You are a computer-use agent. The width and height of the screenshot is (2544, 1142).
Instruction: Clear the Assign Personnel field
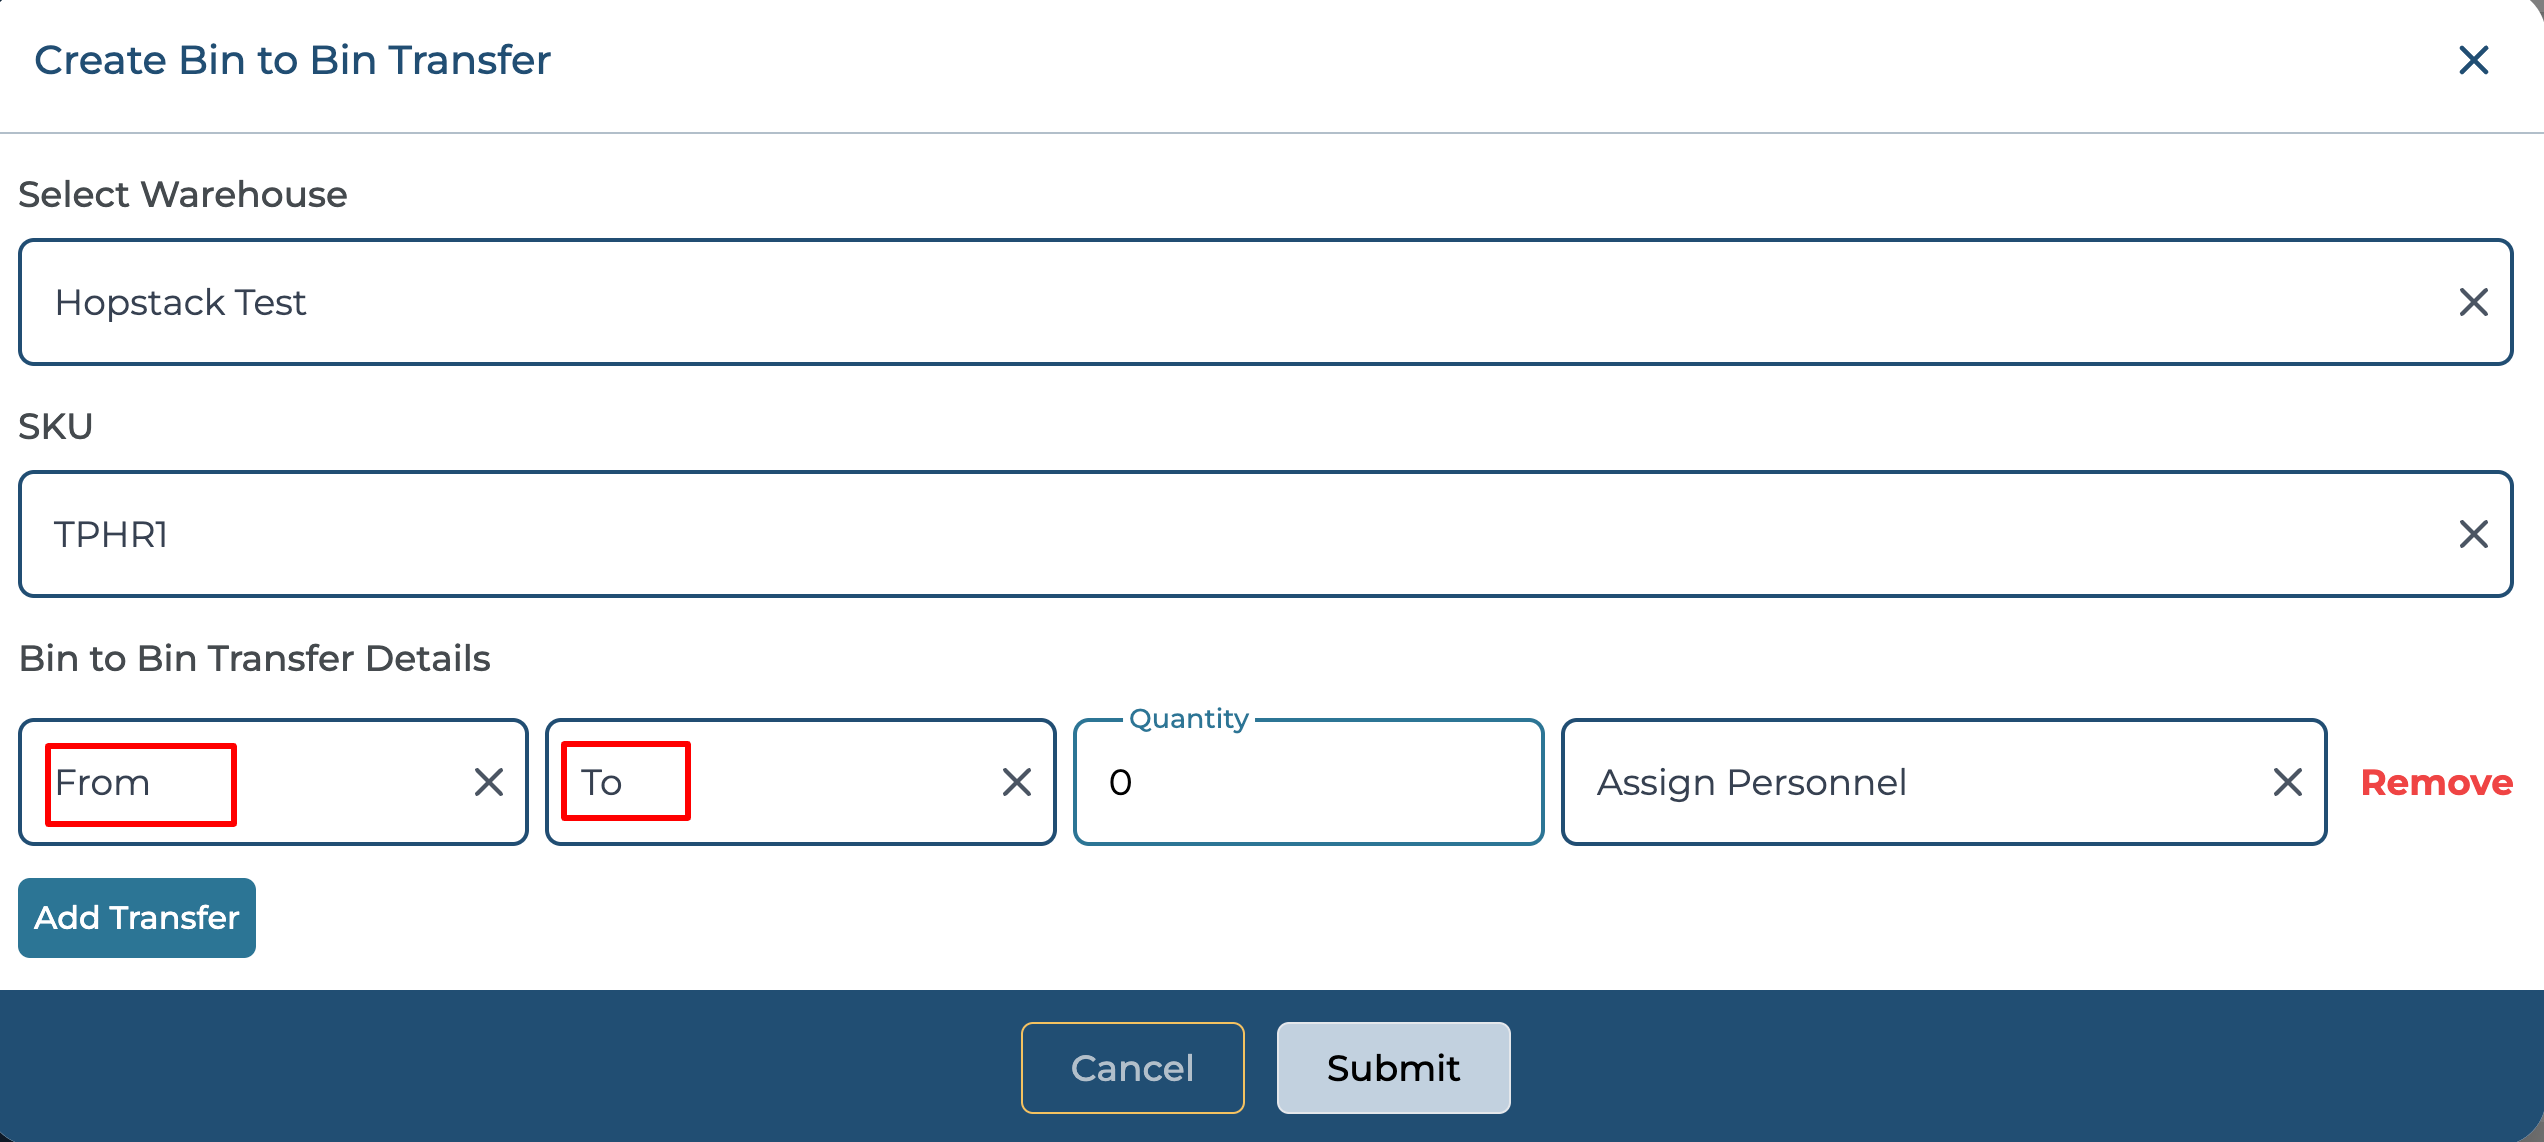[2287, 782]
